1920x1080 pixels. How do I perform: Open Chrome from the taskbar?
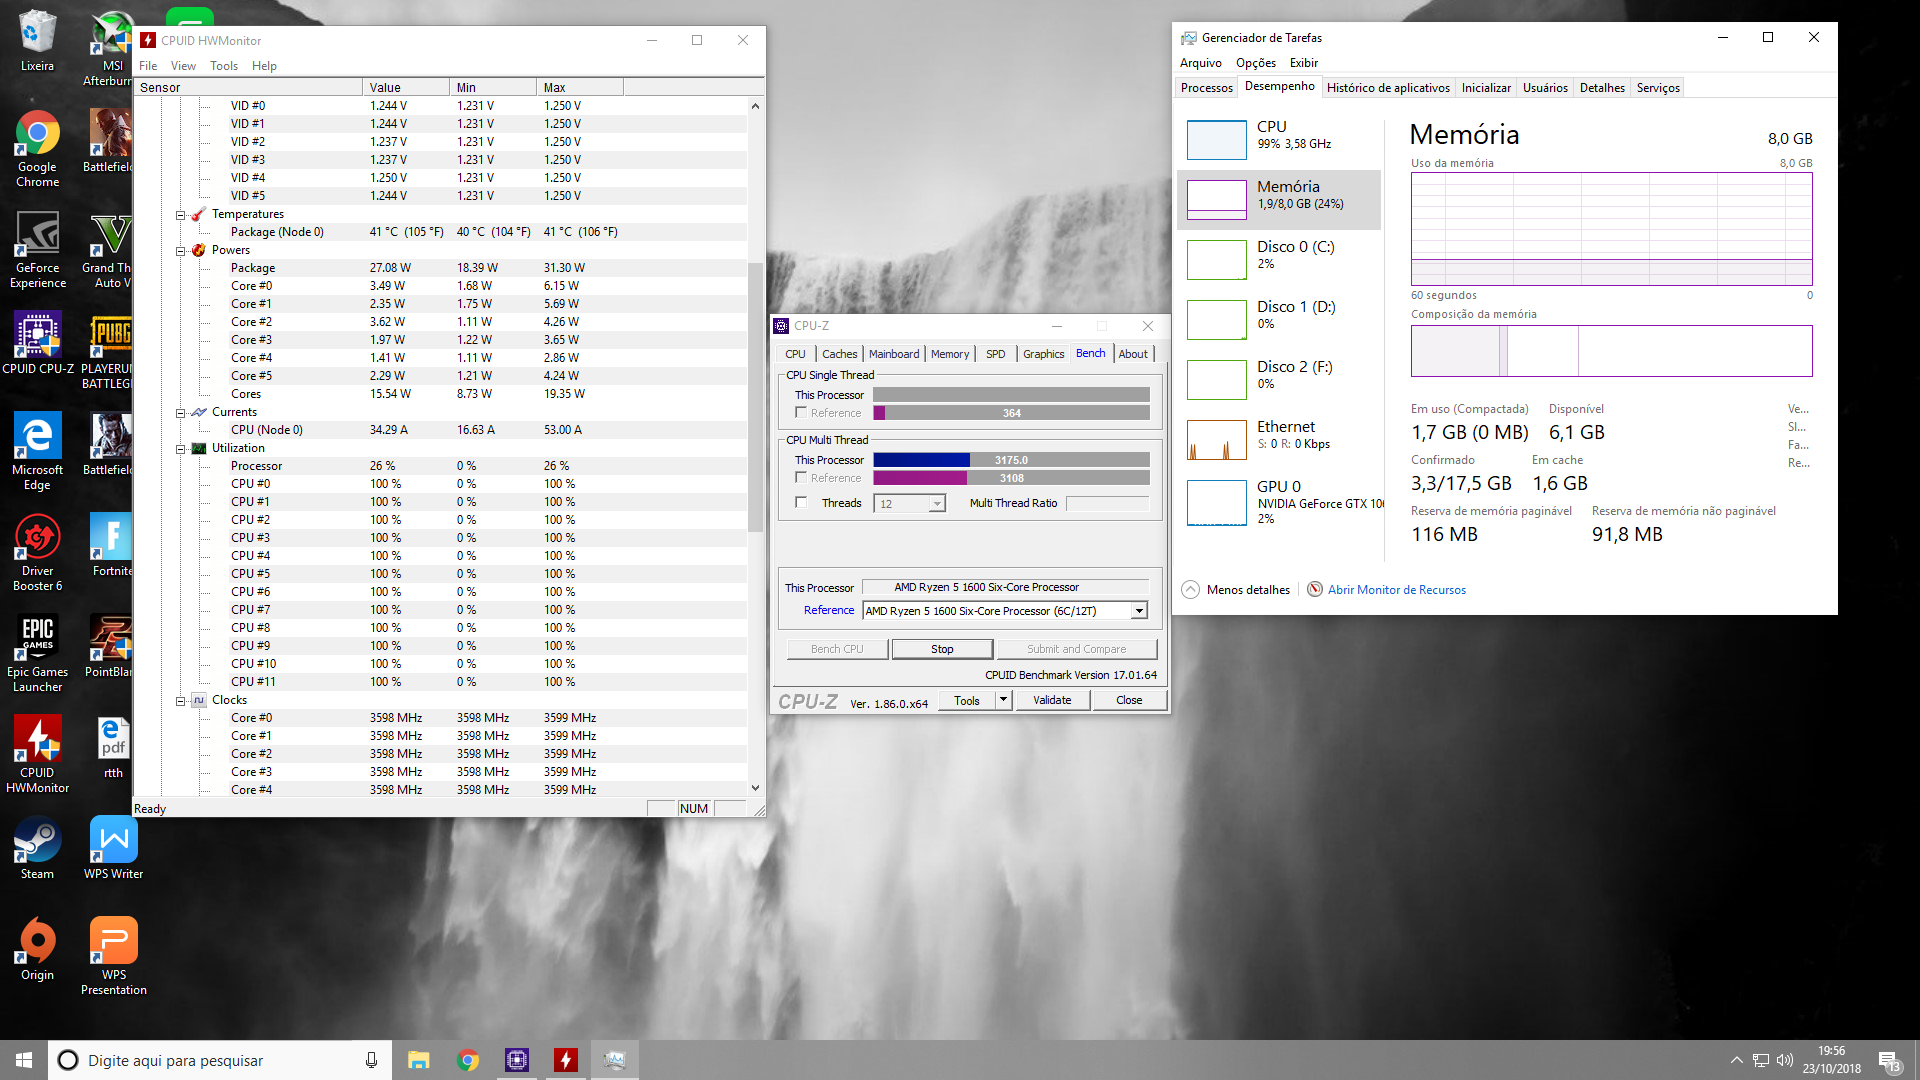[467, 1060]
